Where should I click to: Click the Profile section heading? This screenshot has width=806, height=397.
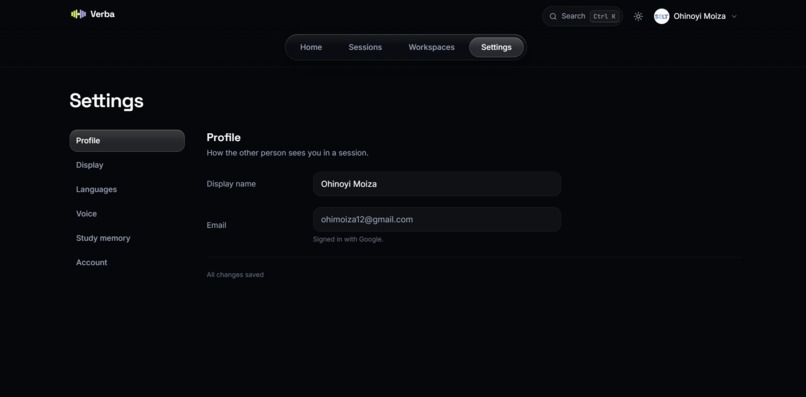pyautogui.click(x=224, y=137)
